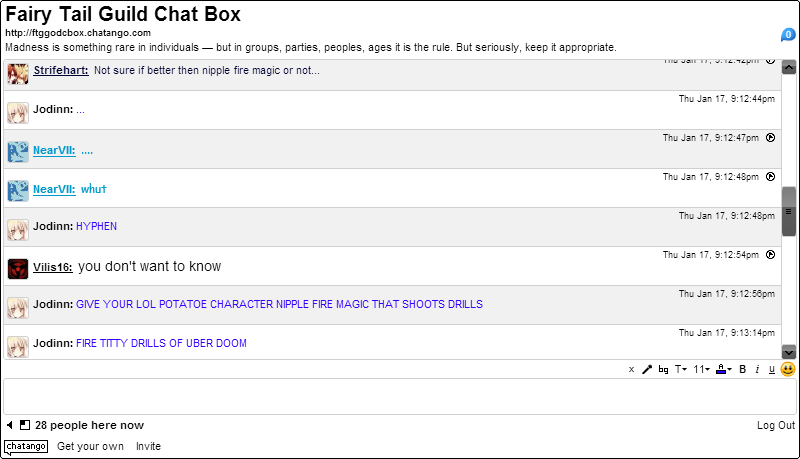Toggle bold text formatting

coord(742,369)
